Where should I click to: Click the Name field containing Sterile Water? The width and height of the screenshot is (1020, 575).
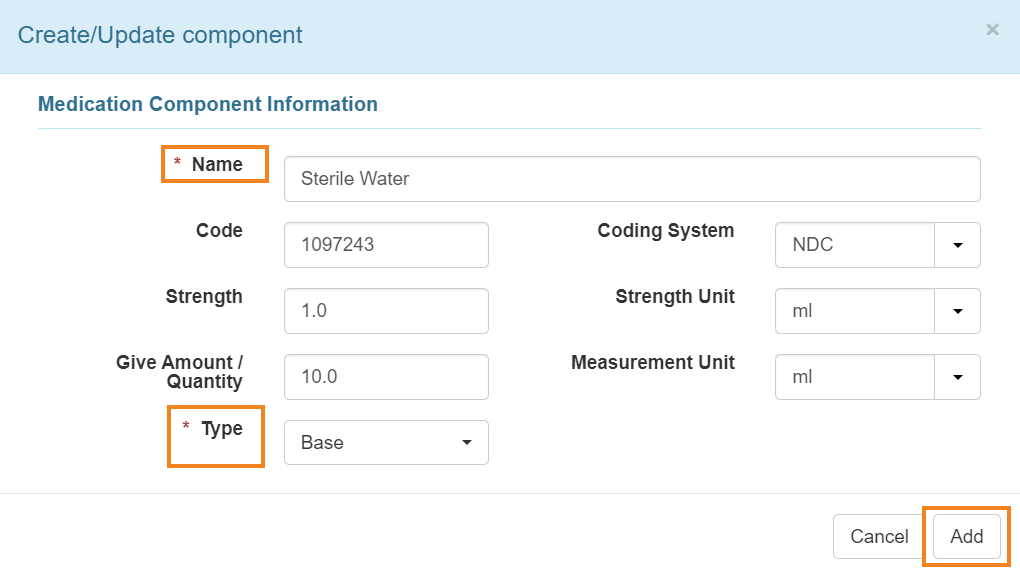pos(632,179)
